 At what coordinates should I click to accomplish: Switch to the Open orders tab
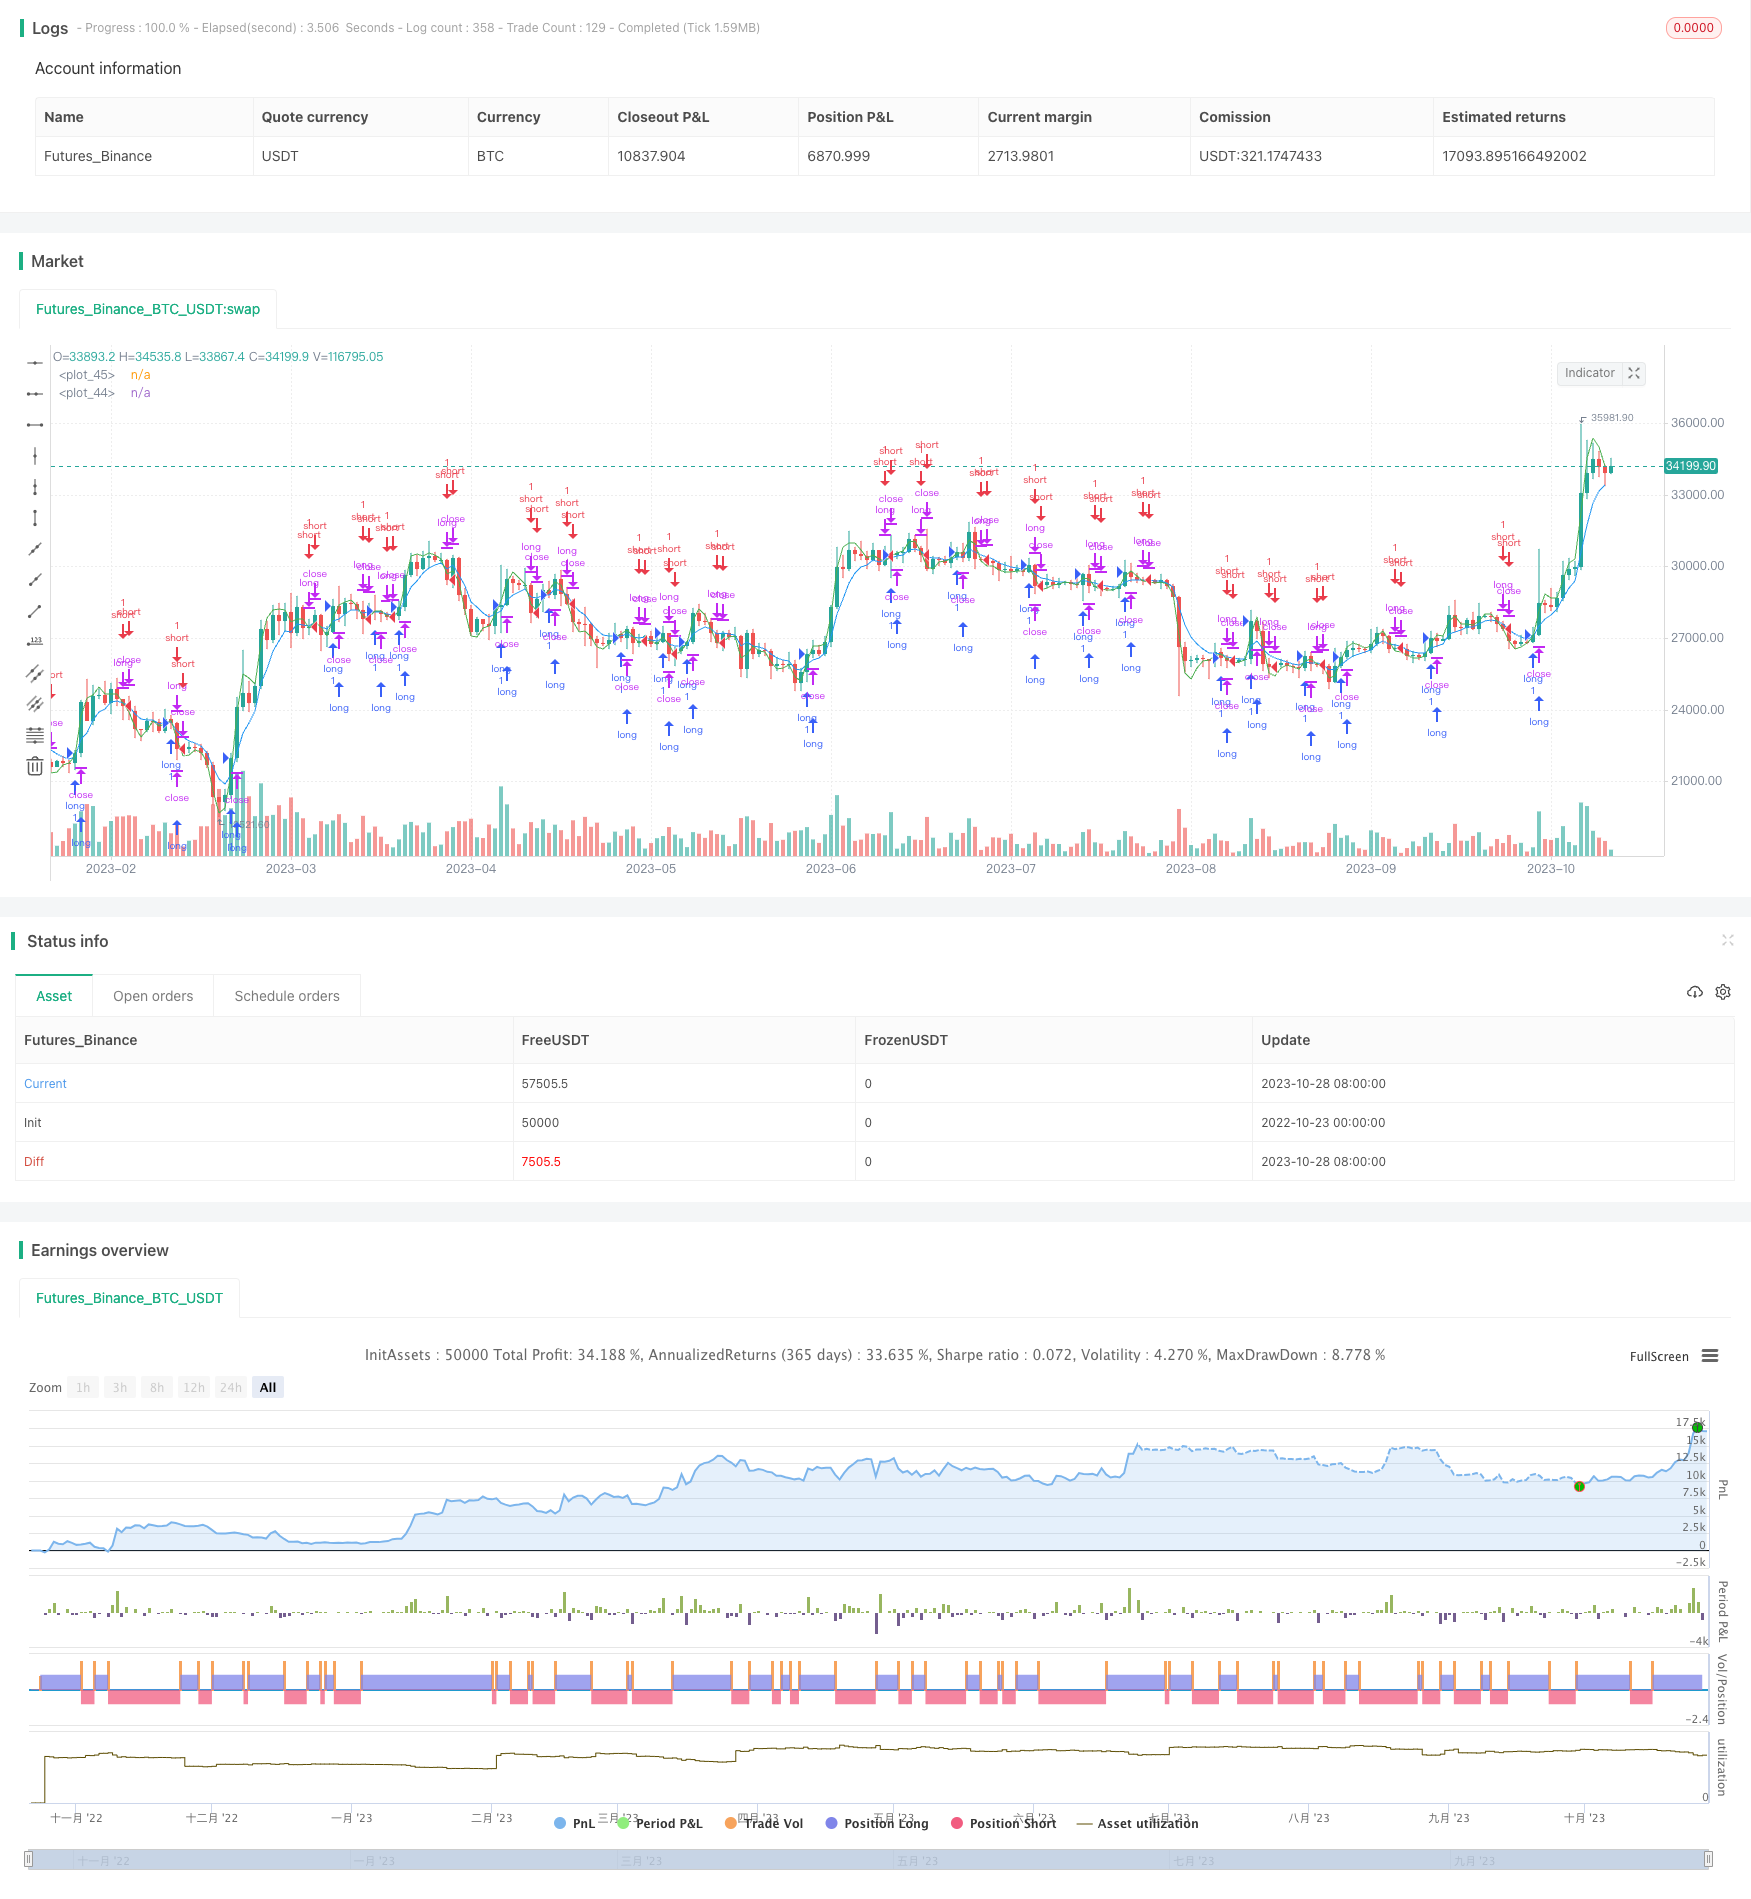click(153, 996)
